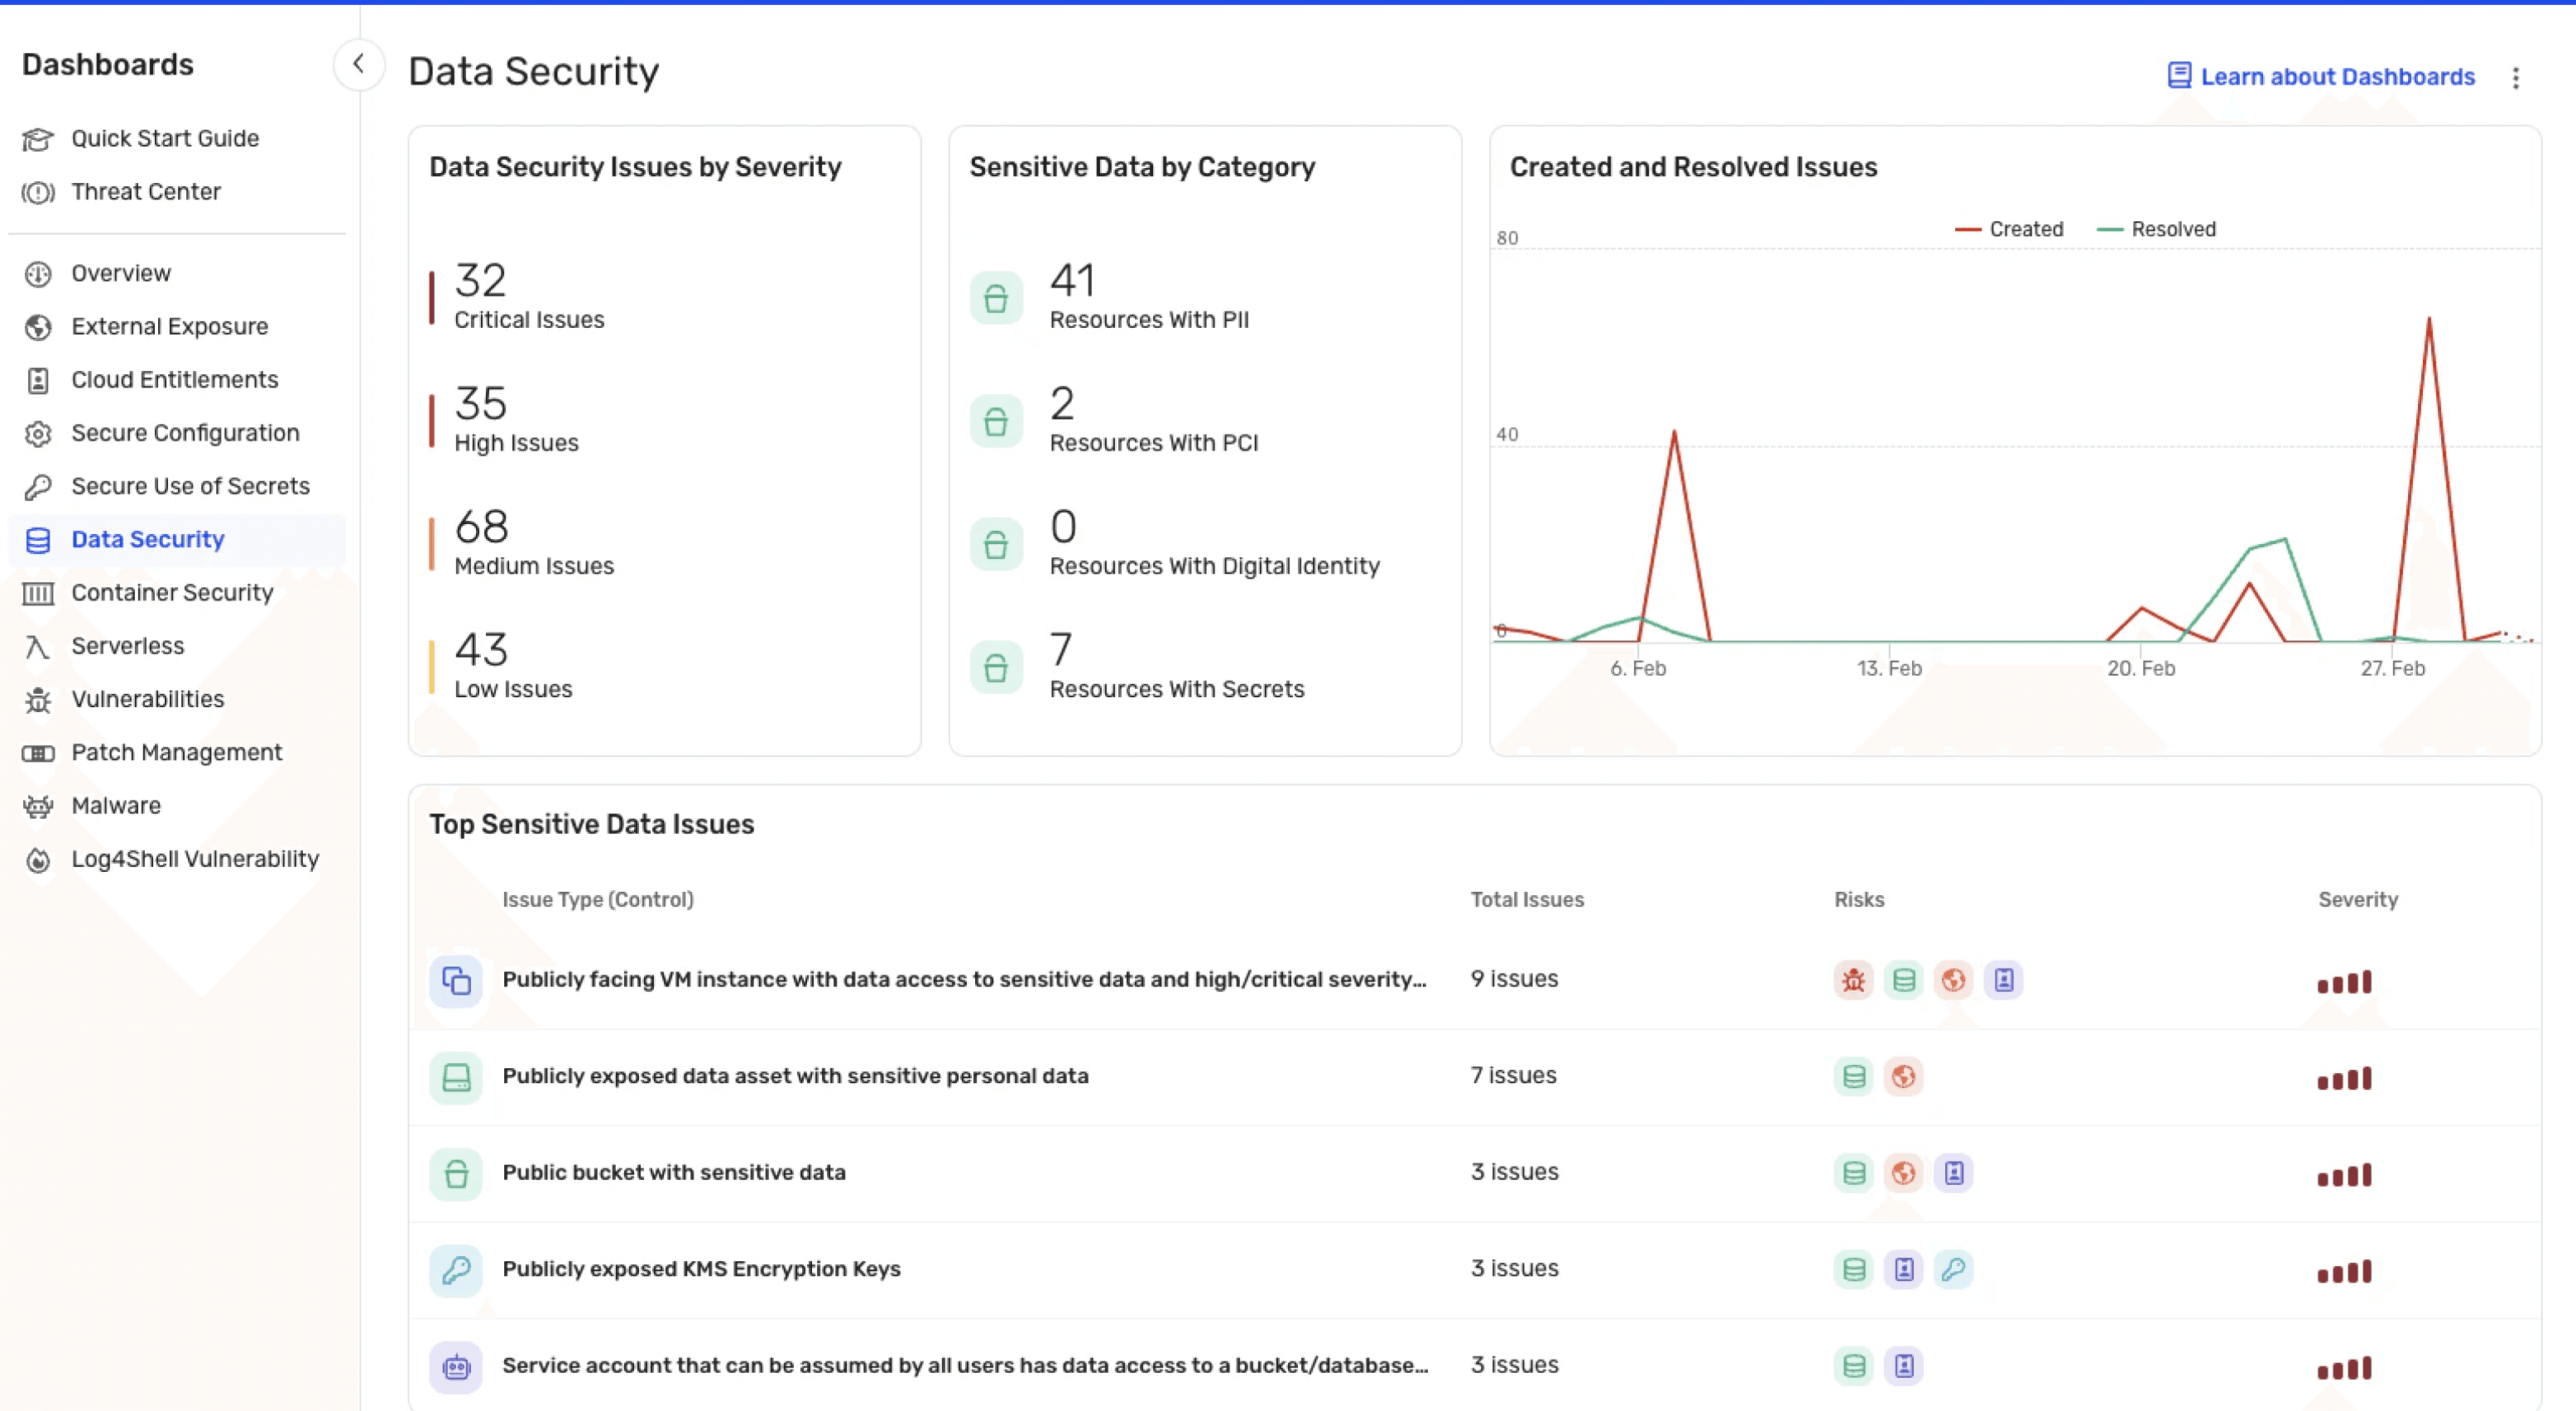Click the globe risk icon on the VM instance row

(1953, 980)
